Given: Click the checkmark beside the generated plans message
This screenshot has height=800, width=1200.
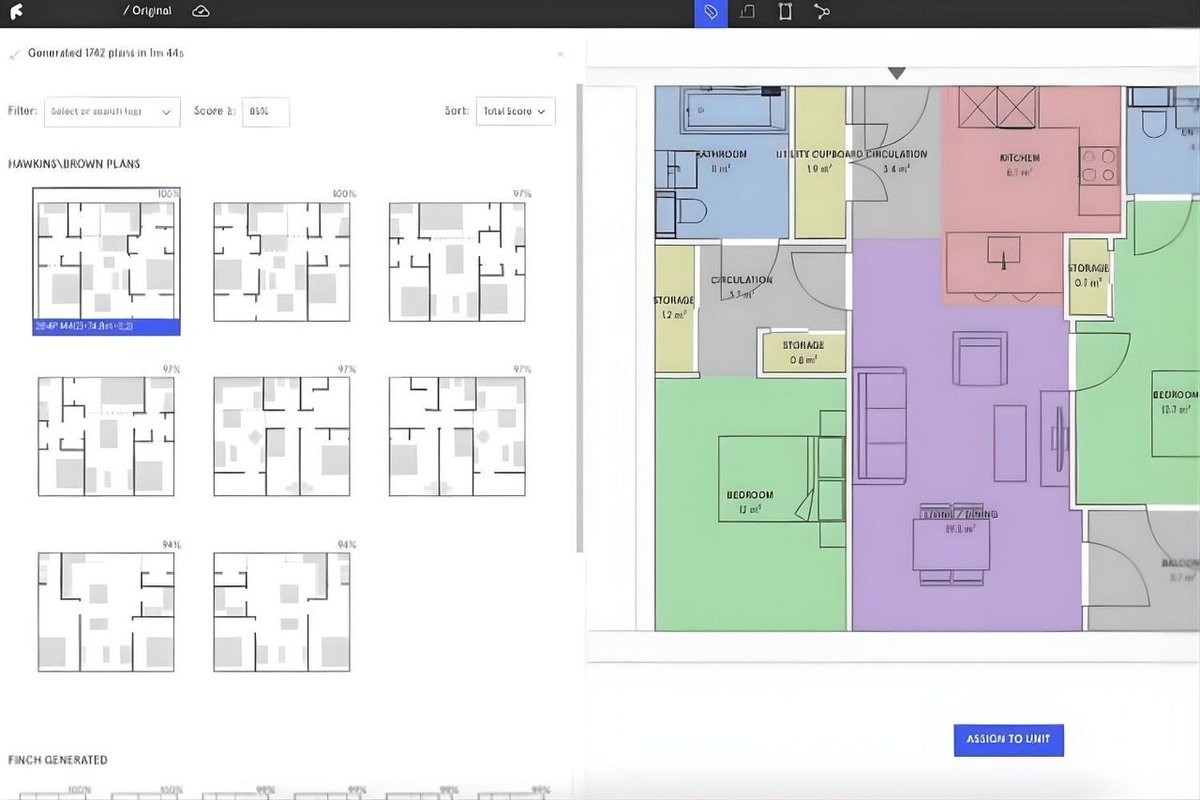Looking at the screenshot, I should click(12, 55).
